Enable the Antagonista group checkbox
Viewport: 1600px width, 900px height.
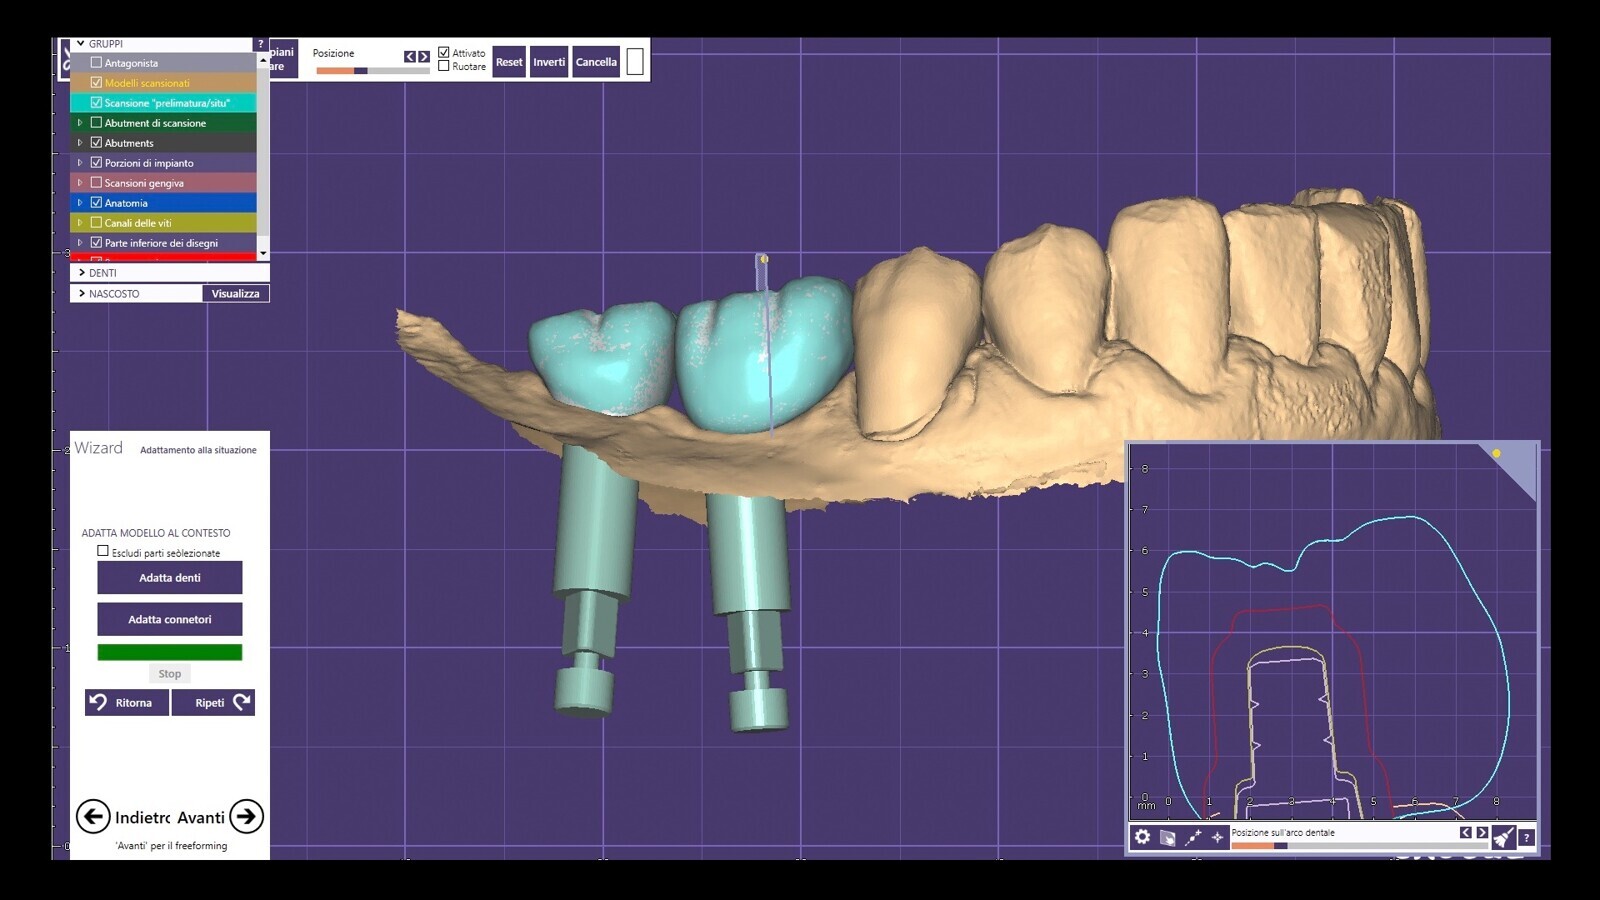97,63
